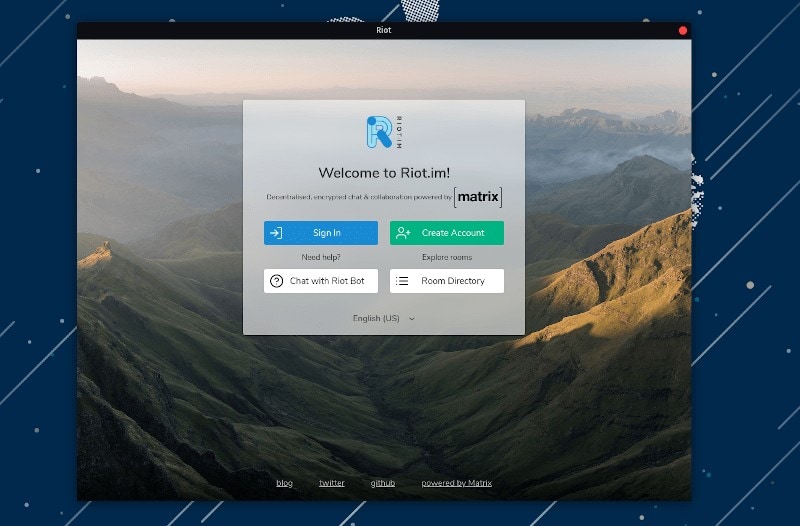Viewport: 800px width, 526px height.
Task: Open Chat with Riot Bot
Action: [x=320, y=281]
